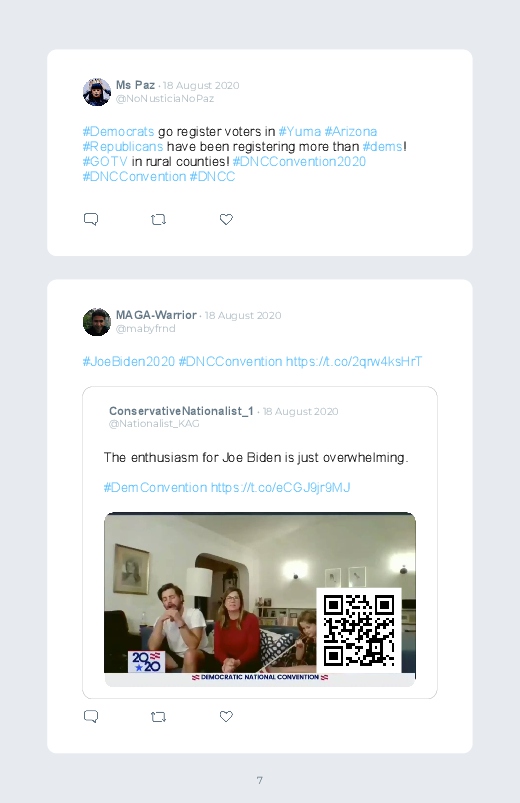Click reply icon on MAGA-Warrior tweet
520x803 pixels.
coord(91,716)
